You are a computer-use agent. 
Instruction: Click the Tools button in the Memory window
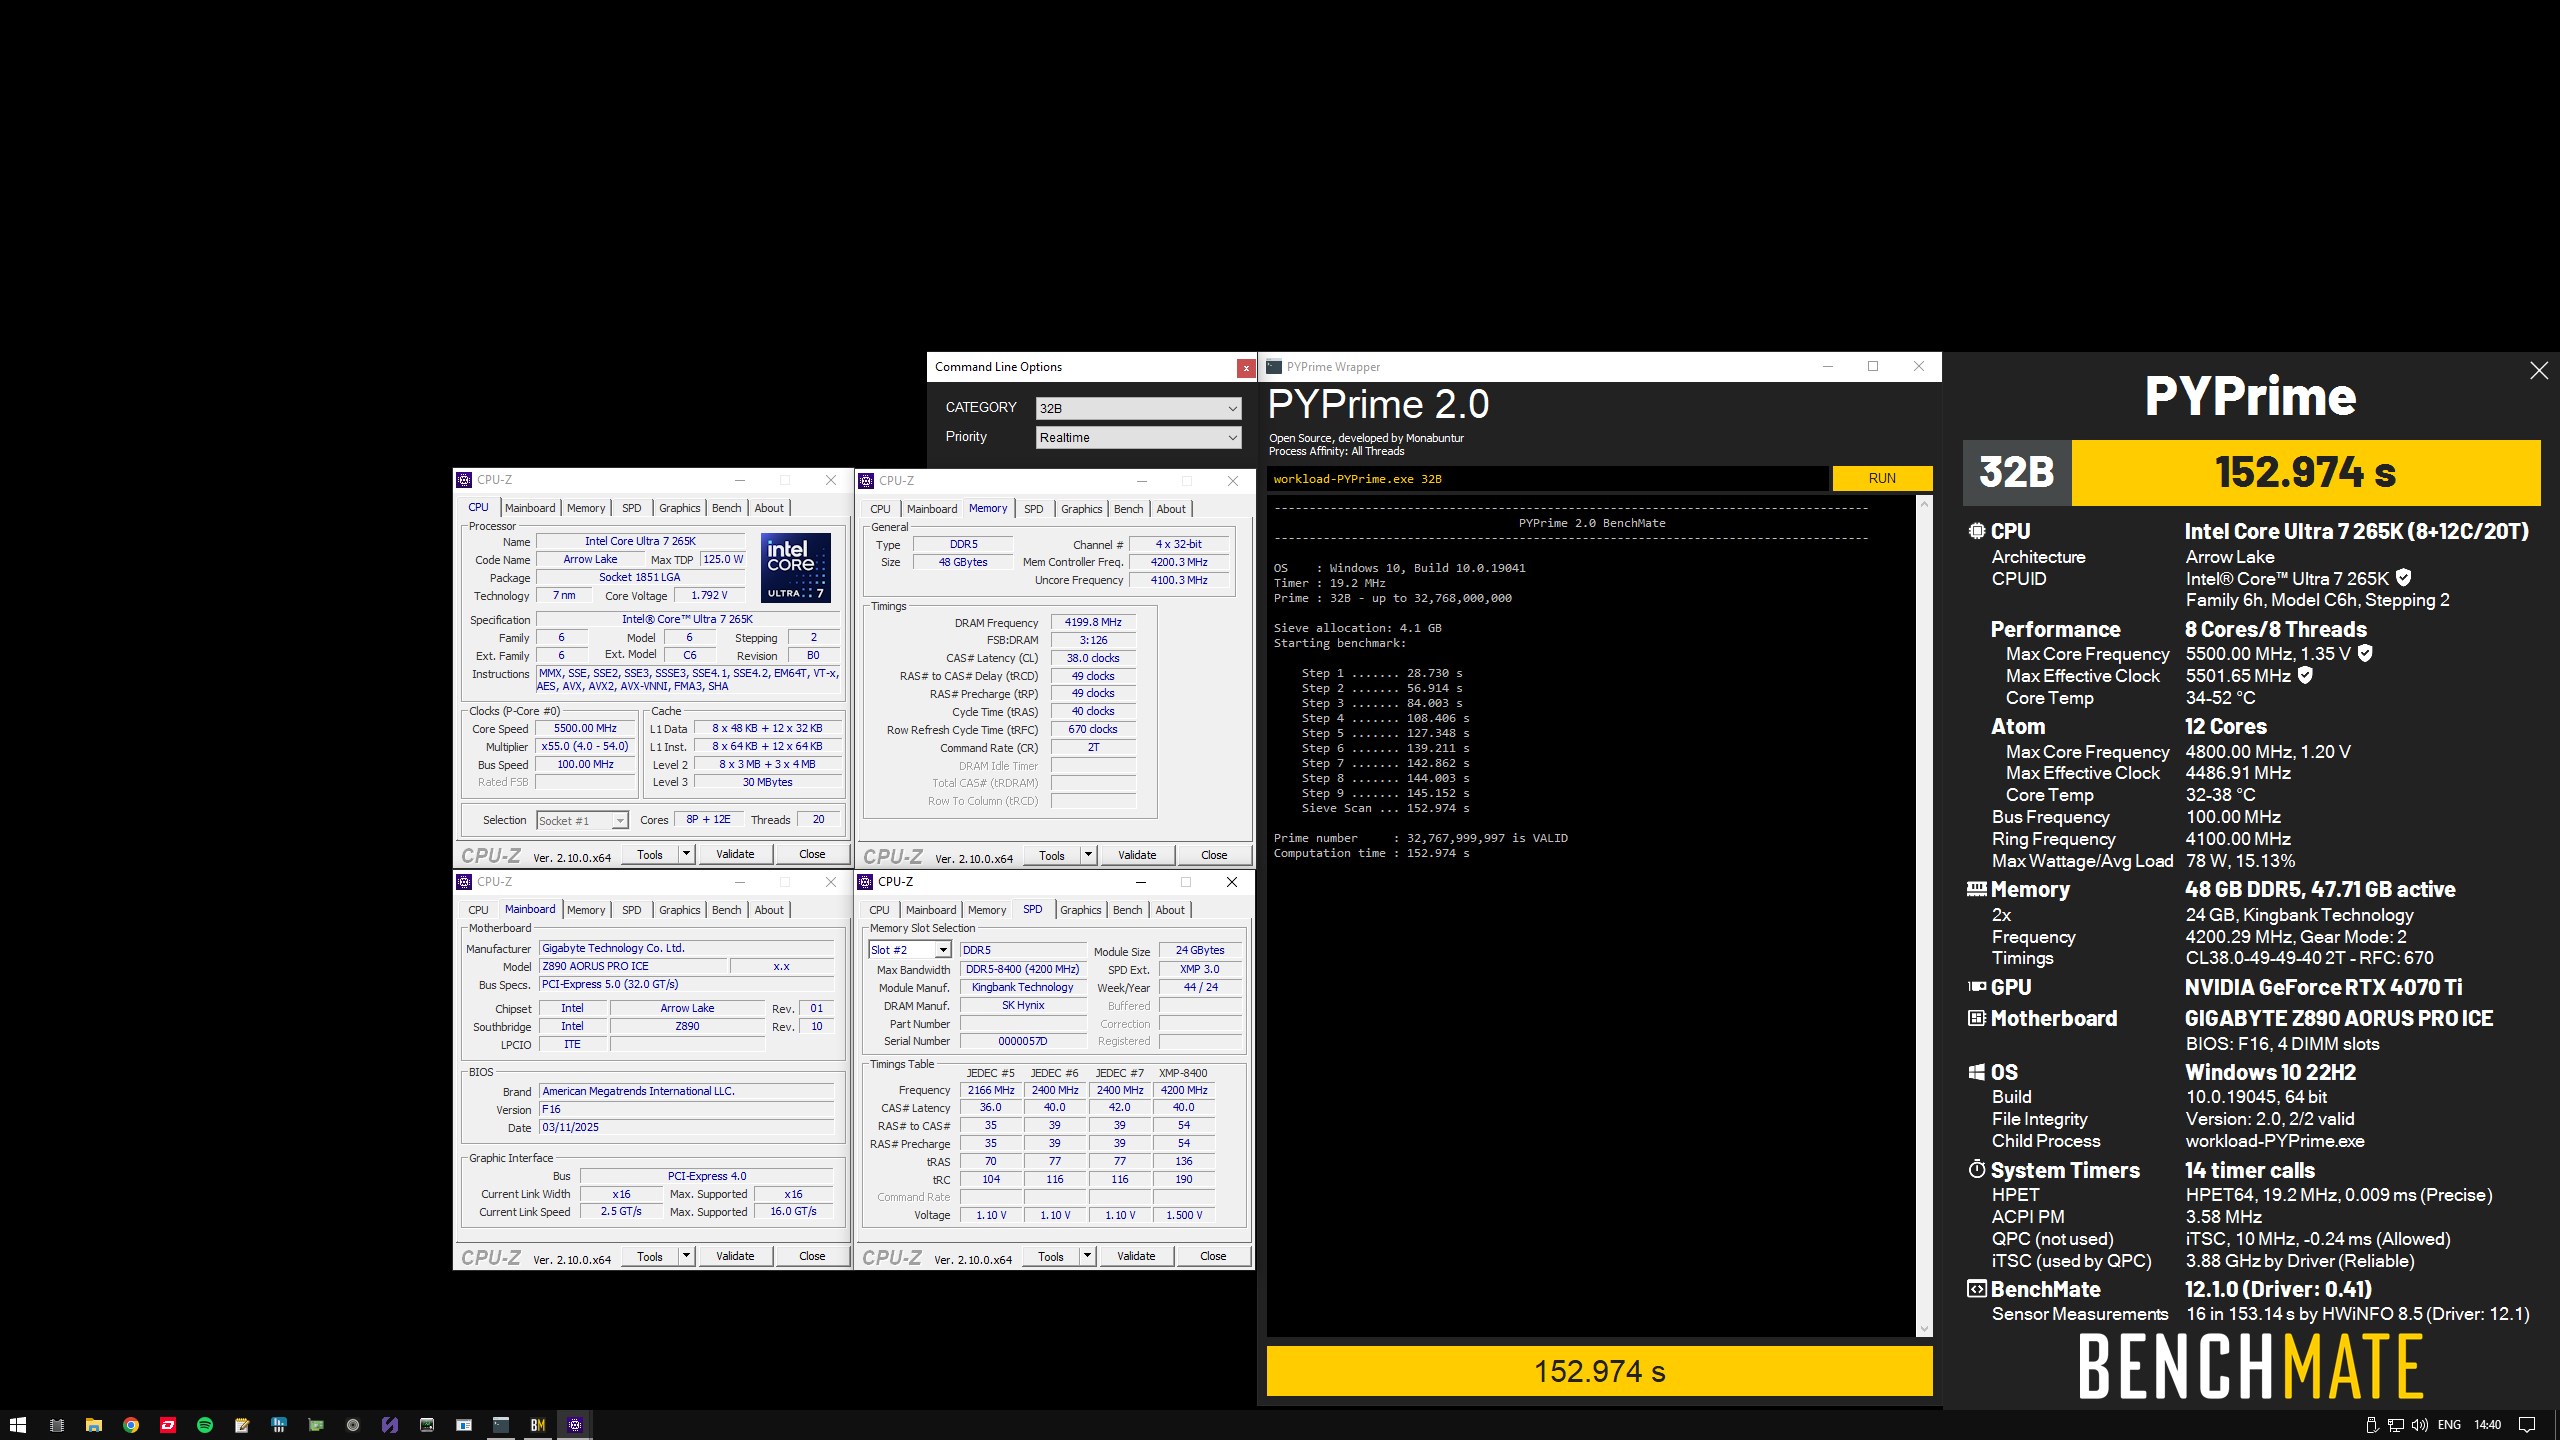point(1052,855)
